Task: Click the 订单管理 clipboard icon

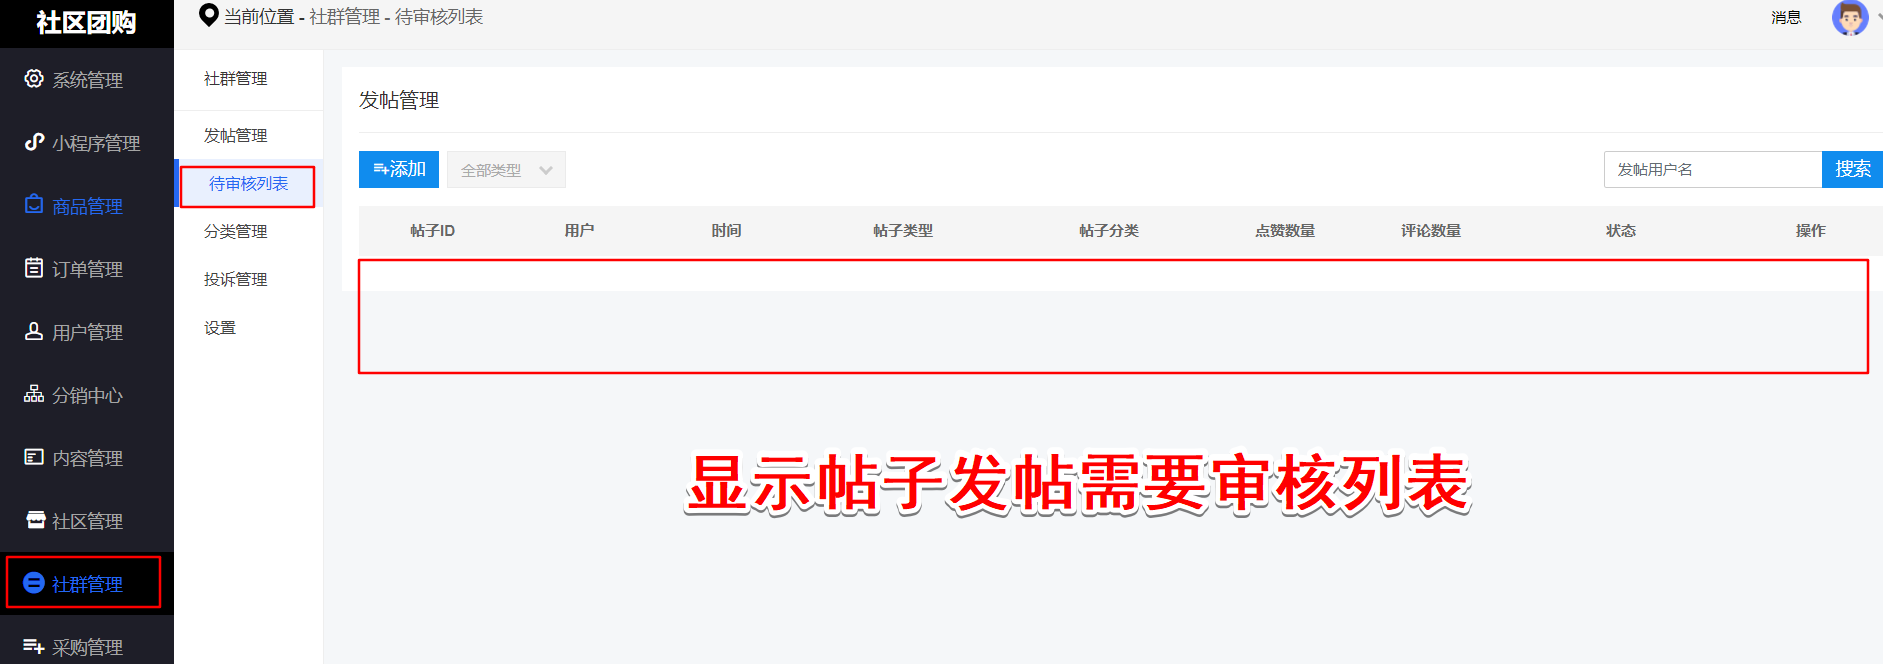Action: pyautogui.click(x=34, y=267)
